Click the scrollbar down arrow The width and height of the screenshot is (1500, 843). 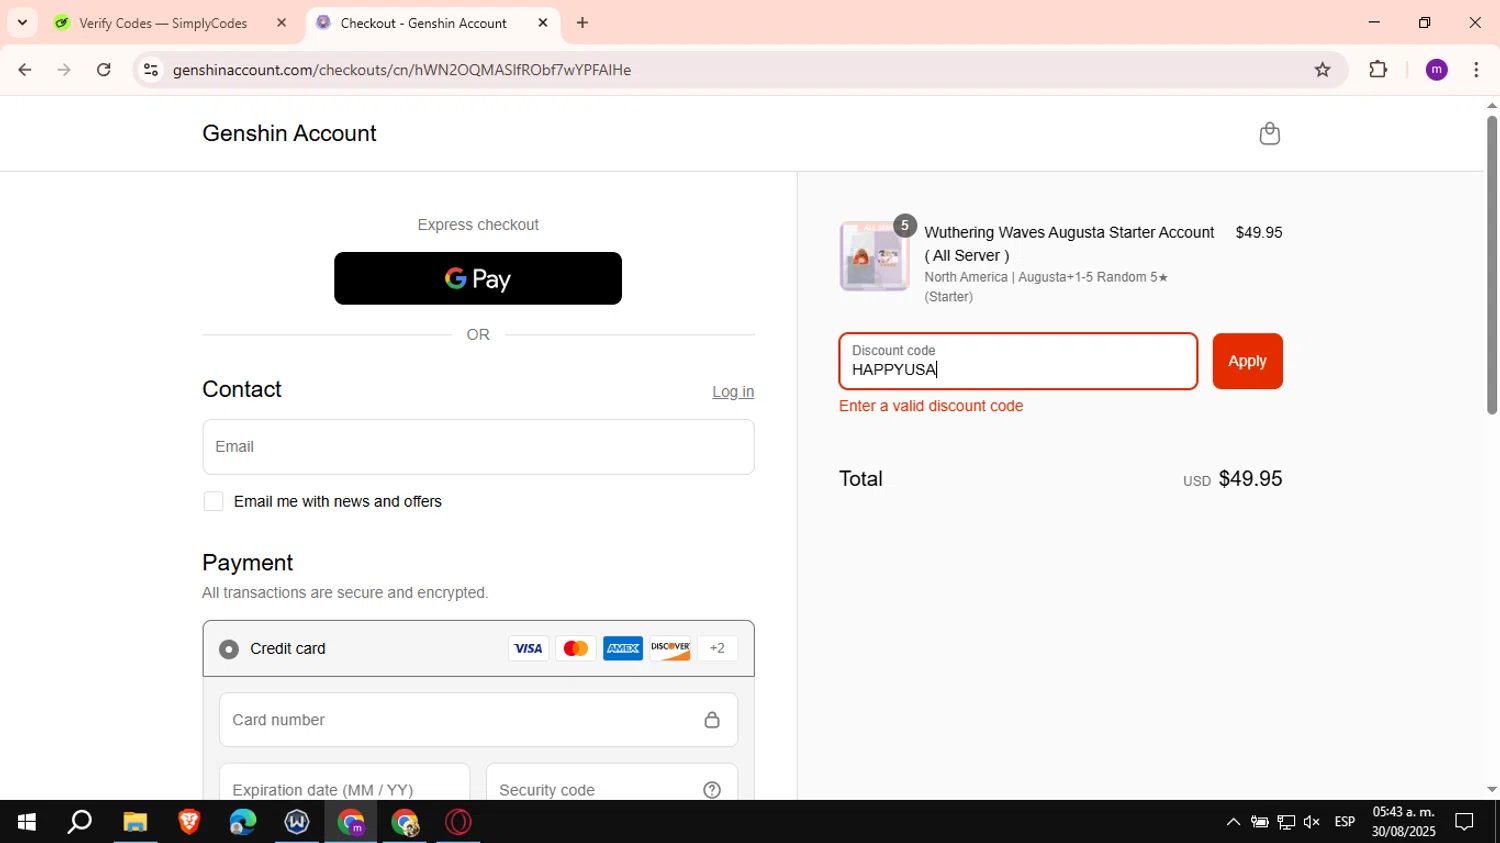click(1491, 790)
